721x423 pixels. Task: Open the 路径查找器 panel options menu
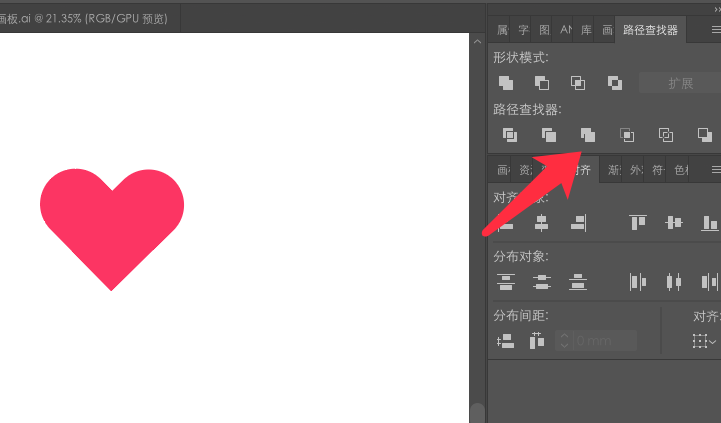coord(716,29)
